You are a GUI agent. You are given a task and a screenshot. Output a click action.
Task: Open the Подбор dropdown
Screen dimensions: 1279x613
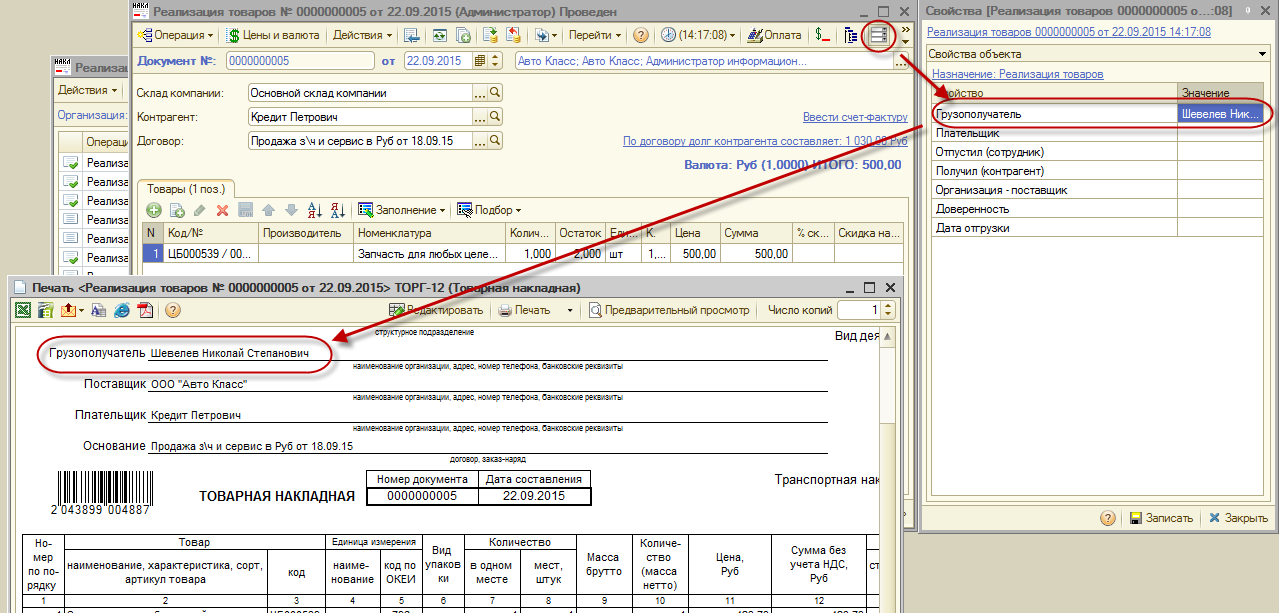490,210
